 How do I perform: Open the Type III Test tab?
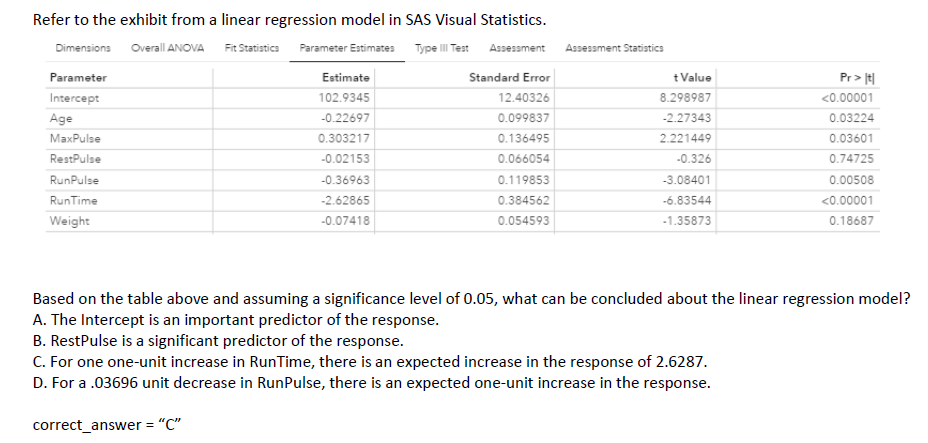click(442, 48)
